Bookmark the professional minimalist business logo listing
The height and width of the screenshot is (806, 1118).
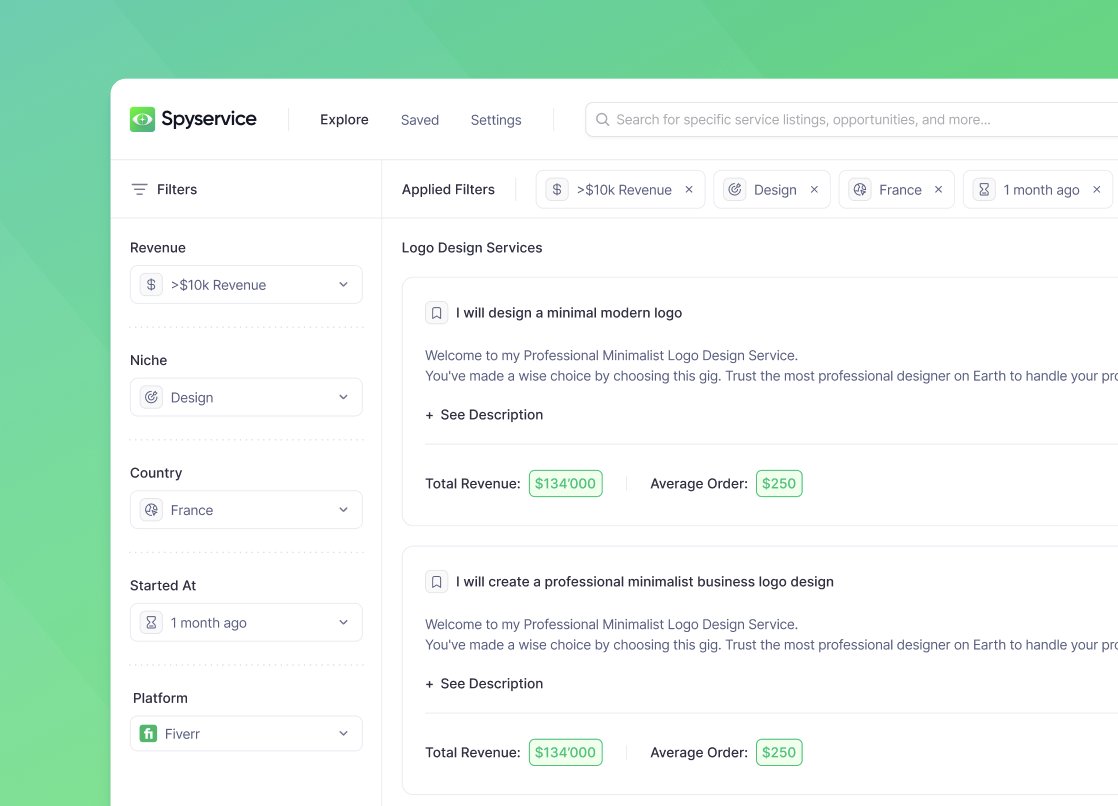pyautogui.click(x=436, y=581)
